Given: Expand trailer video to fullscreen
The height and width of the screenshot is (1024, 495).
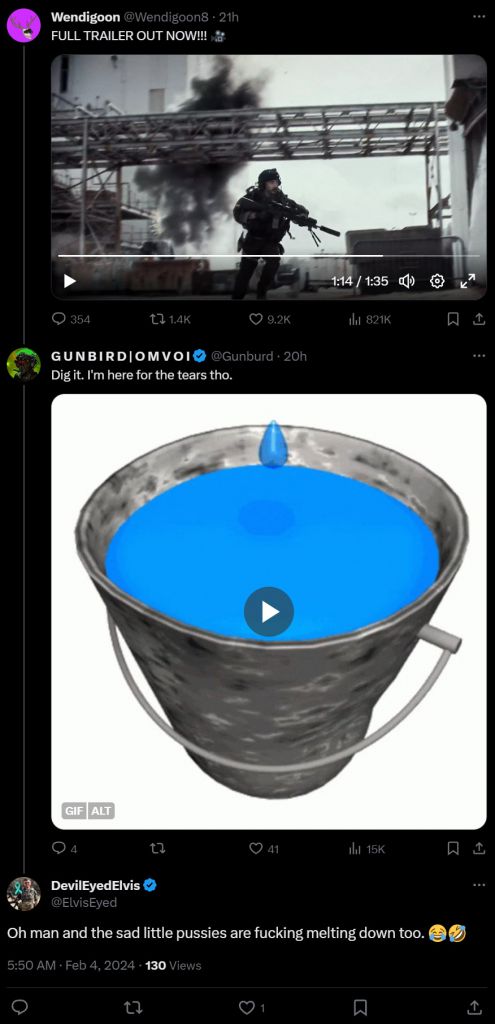Looking at the screenshot, I should (x=468, y=281).
